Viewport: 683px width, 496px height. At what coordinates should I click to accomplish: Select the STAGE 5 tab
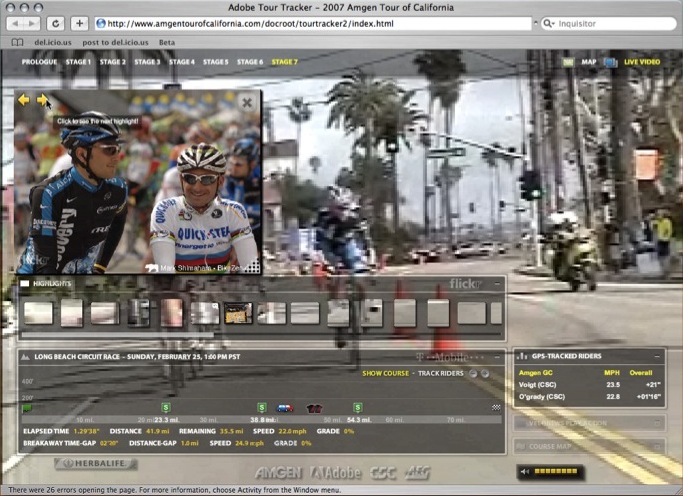coord(216,62)
